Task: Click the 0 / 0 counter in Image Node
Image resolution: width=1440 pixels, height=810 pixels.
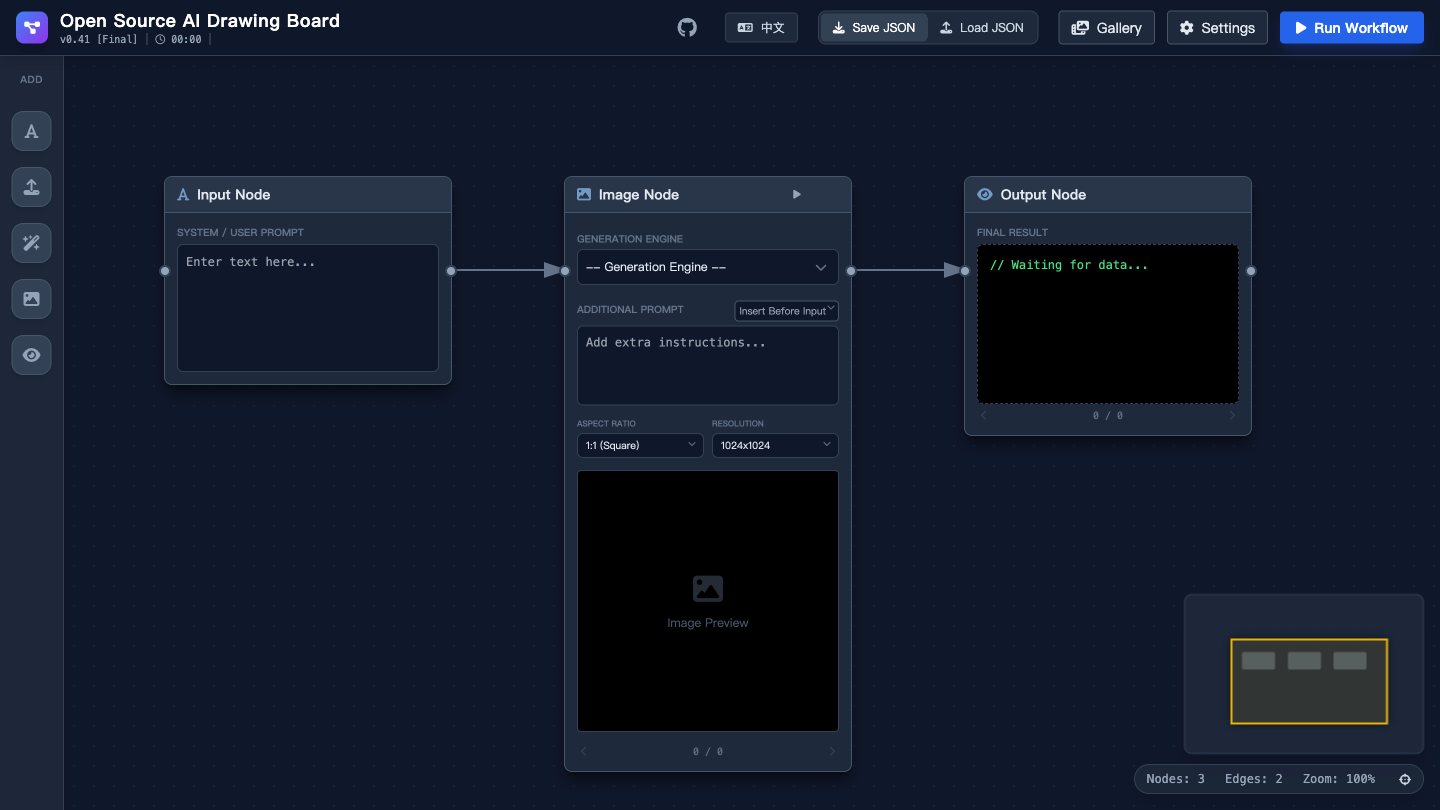Action: [x=708, y=752]
